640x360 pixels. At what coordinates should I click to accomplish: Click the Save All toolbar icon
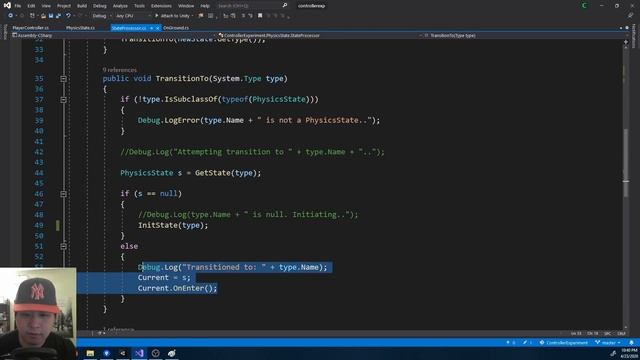58,16
